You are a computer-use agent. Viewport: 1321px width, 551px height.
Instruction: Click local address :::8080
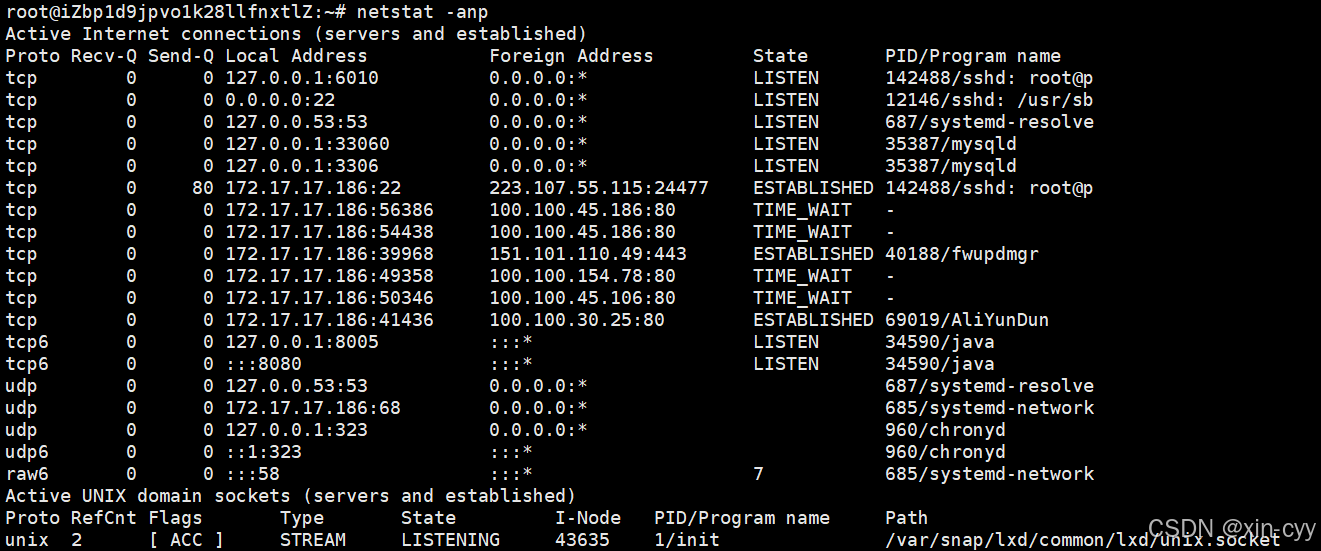pos(263,364)
